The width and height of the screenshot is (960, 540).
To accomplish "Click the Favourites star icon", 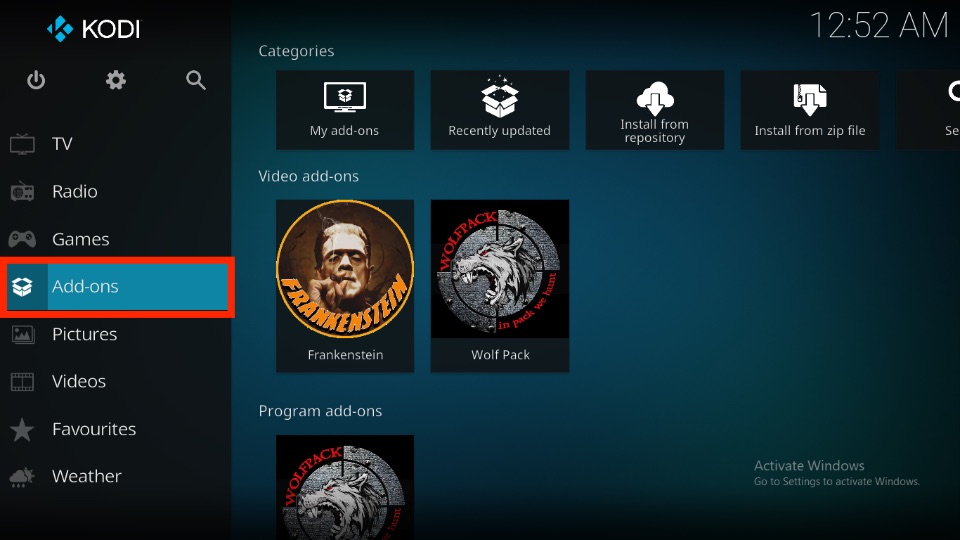I will point(22,429).
